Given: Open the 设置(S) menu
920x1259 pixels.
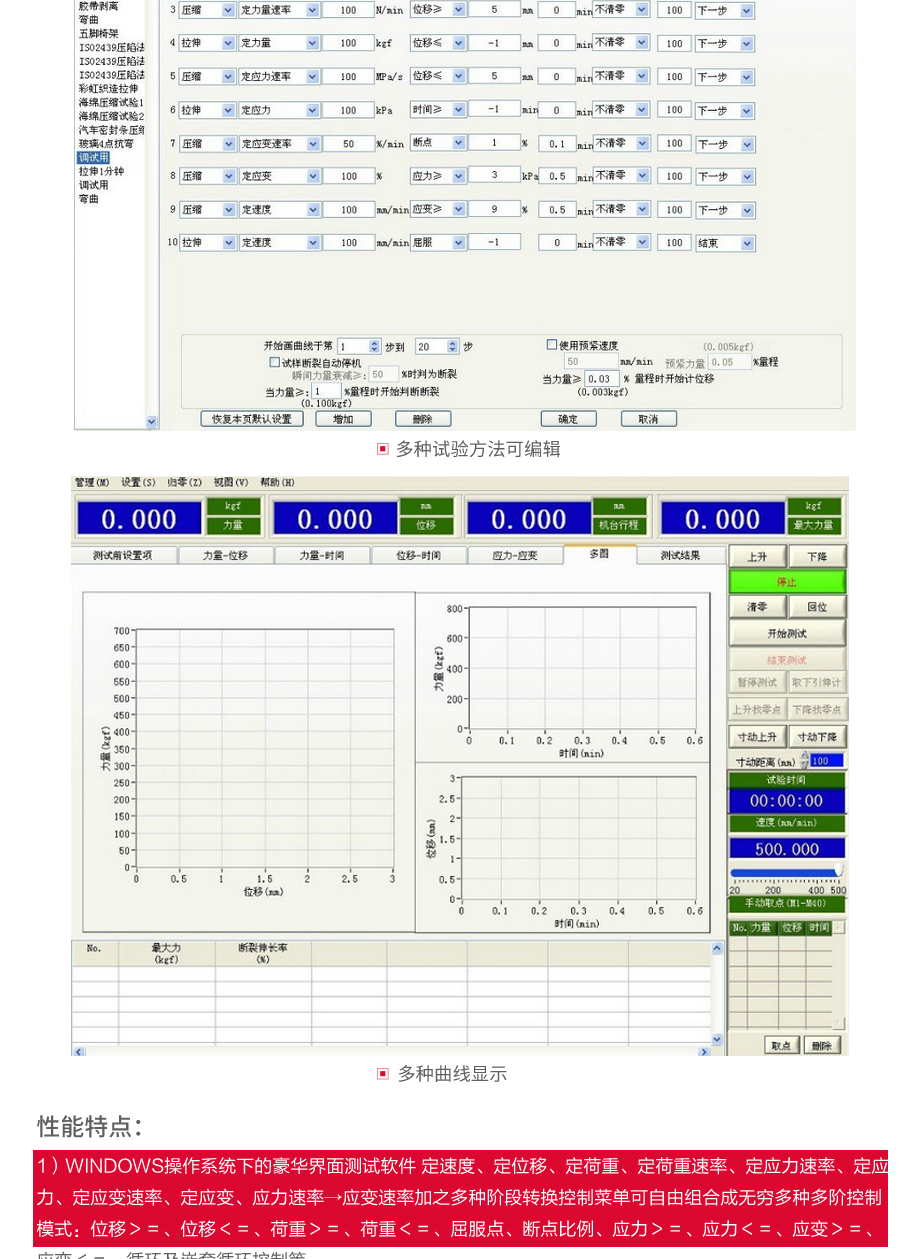Looking at the screenshot, I should coord(138,482).
